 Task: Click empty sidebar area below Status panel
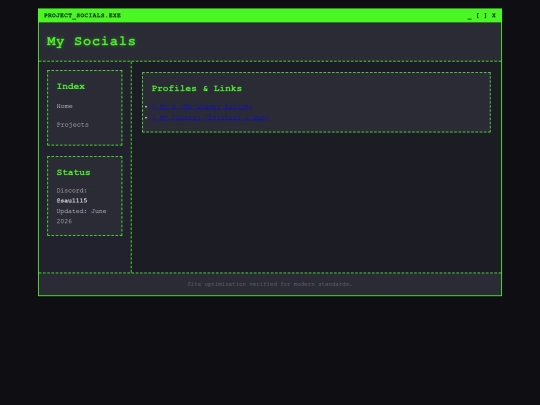click(85, 254)
